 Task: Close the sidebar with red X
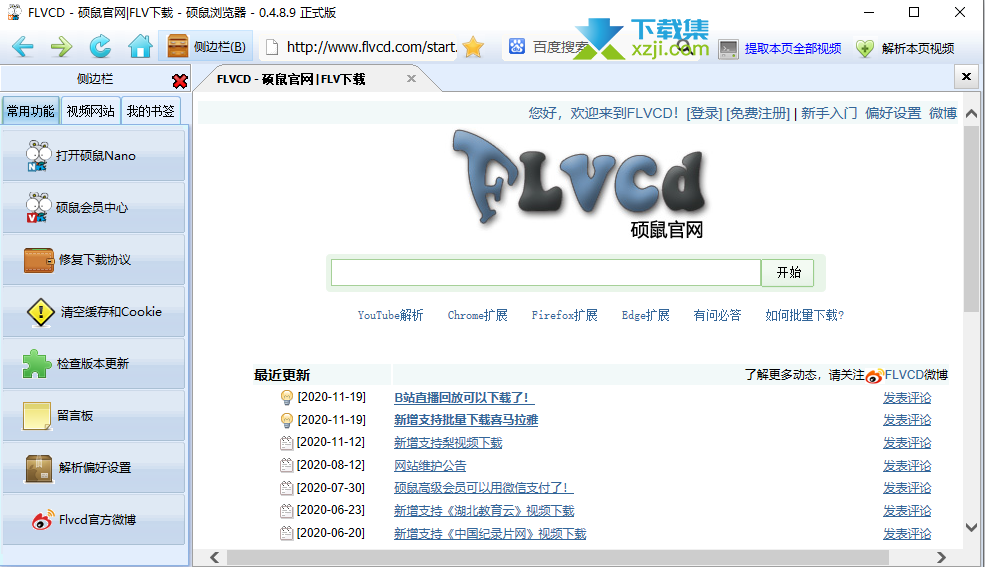180,80
